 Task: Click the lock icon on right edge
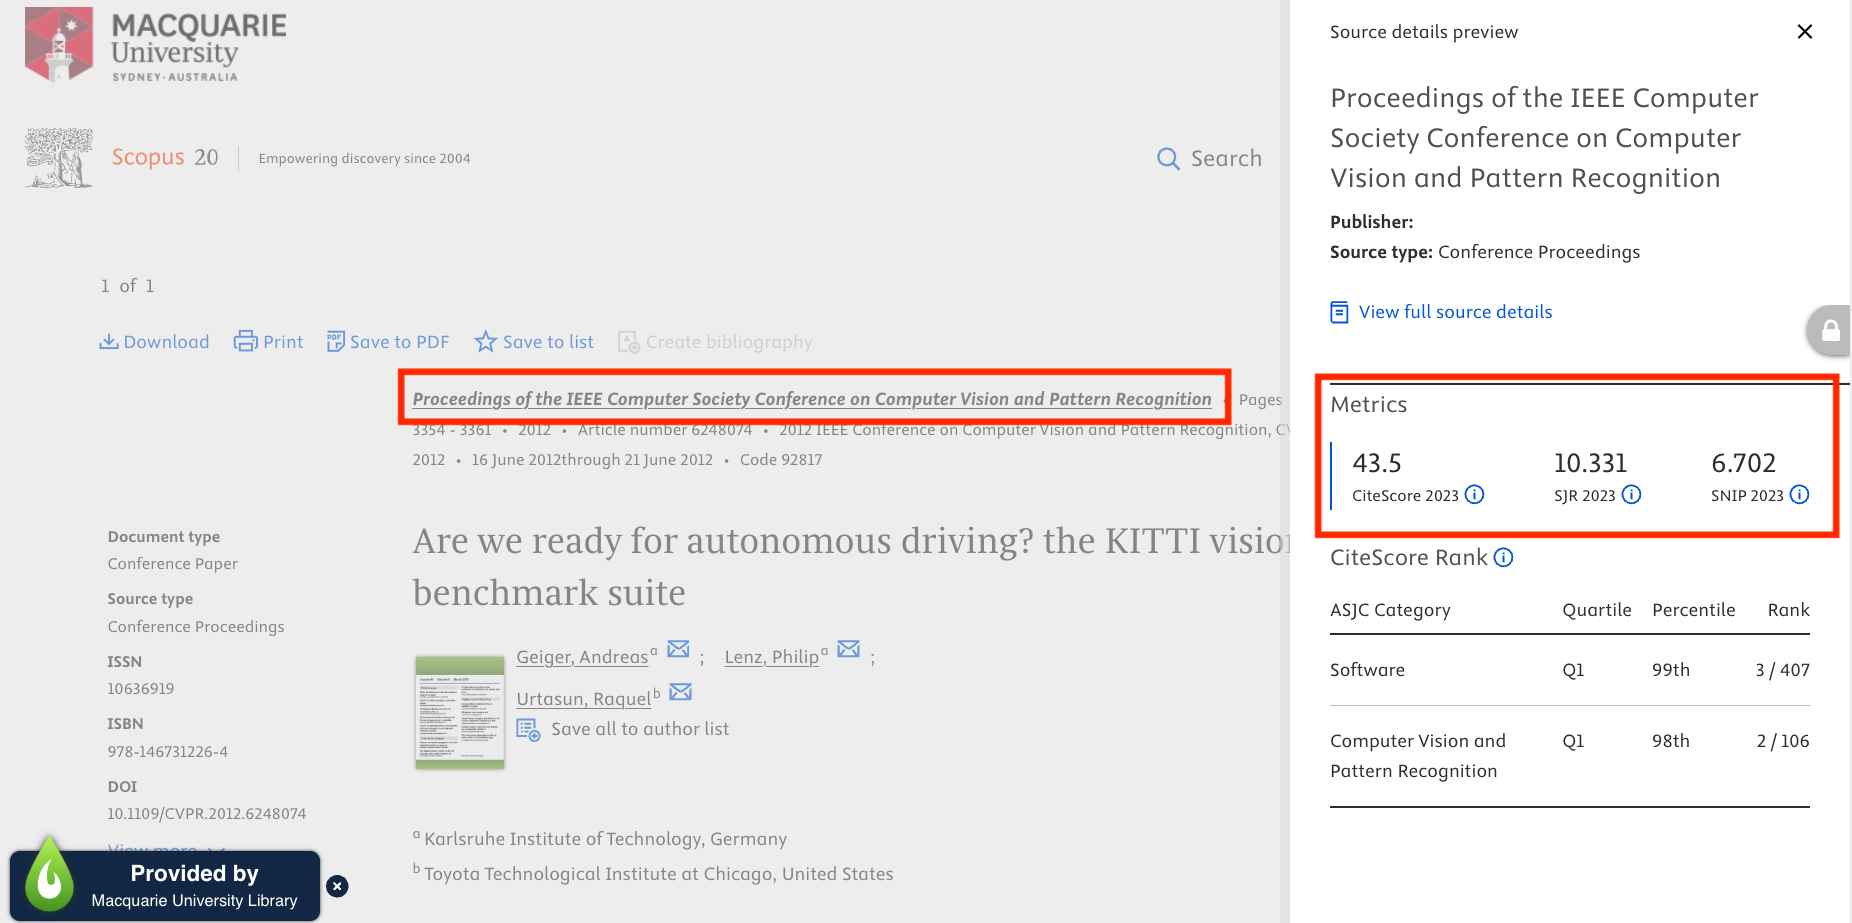click(1832, 330)
